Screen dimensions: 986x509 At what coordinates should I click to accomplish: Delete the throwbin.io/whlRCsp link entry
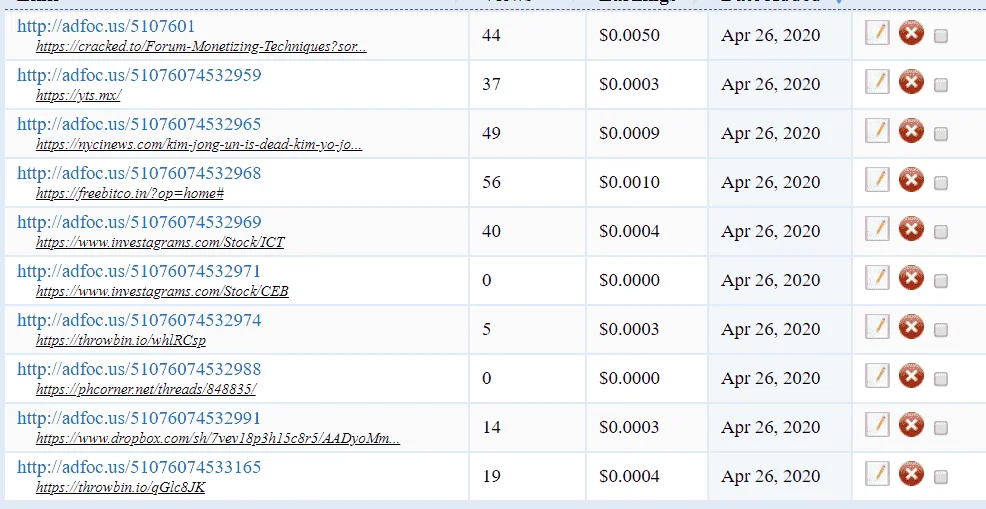911,327
